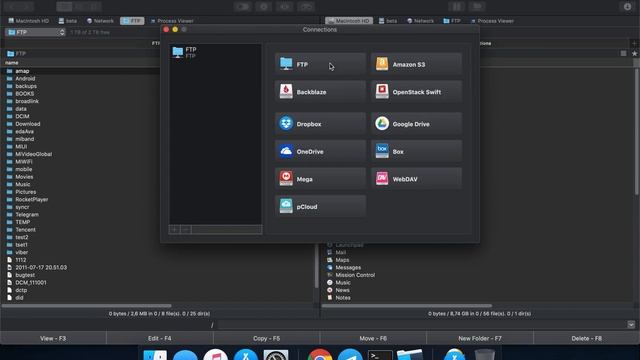Click Edit - F4 button
This screenshot has width=640, height=360.
tap(160, 338)
